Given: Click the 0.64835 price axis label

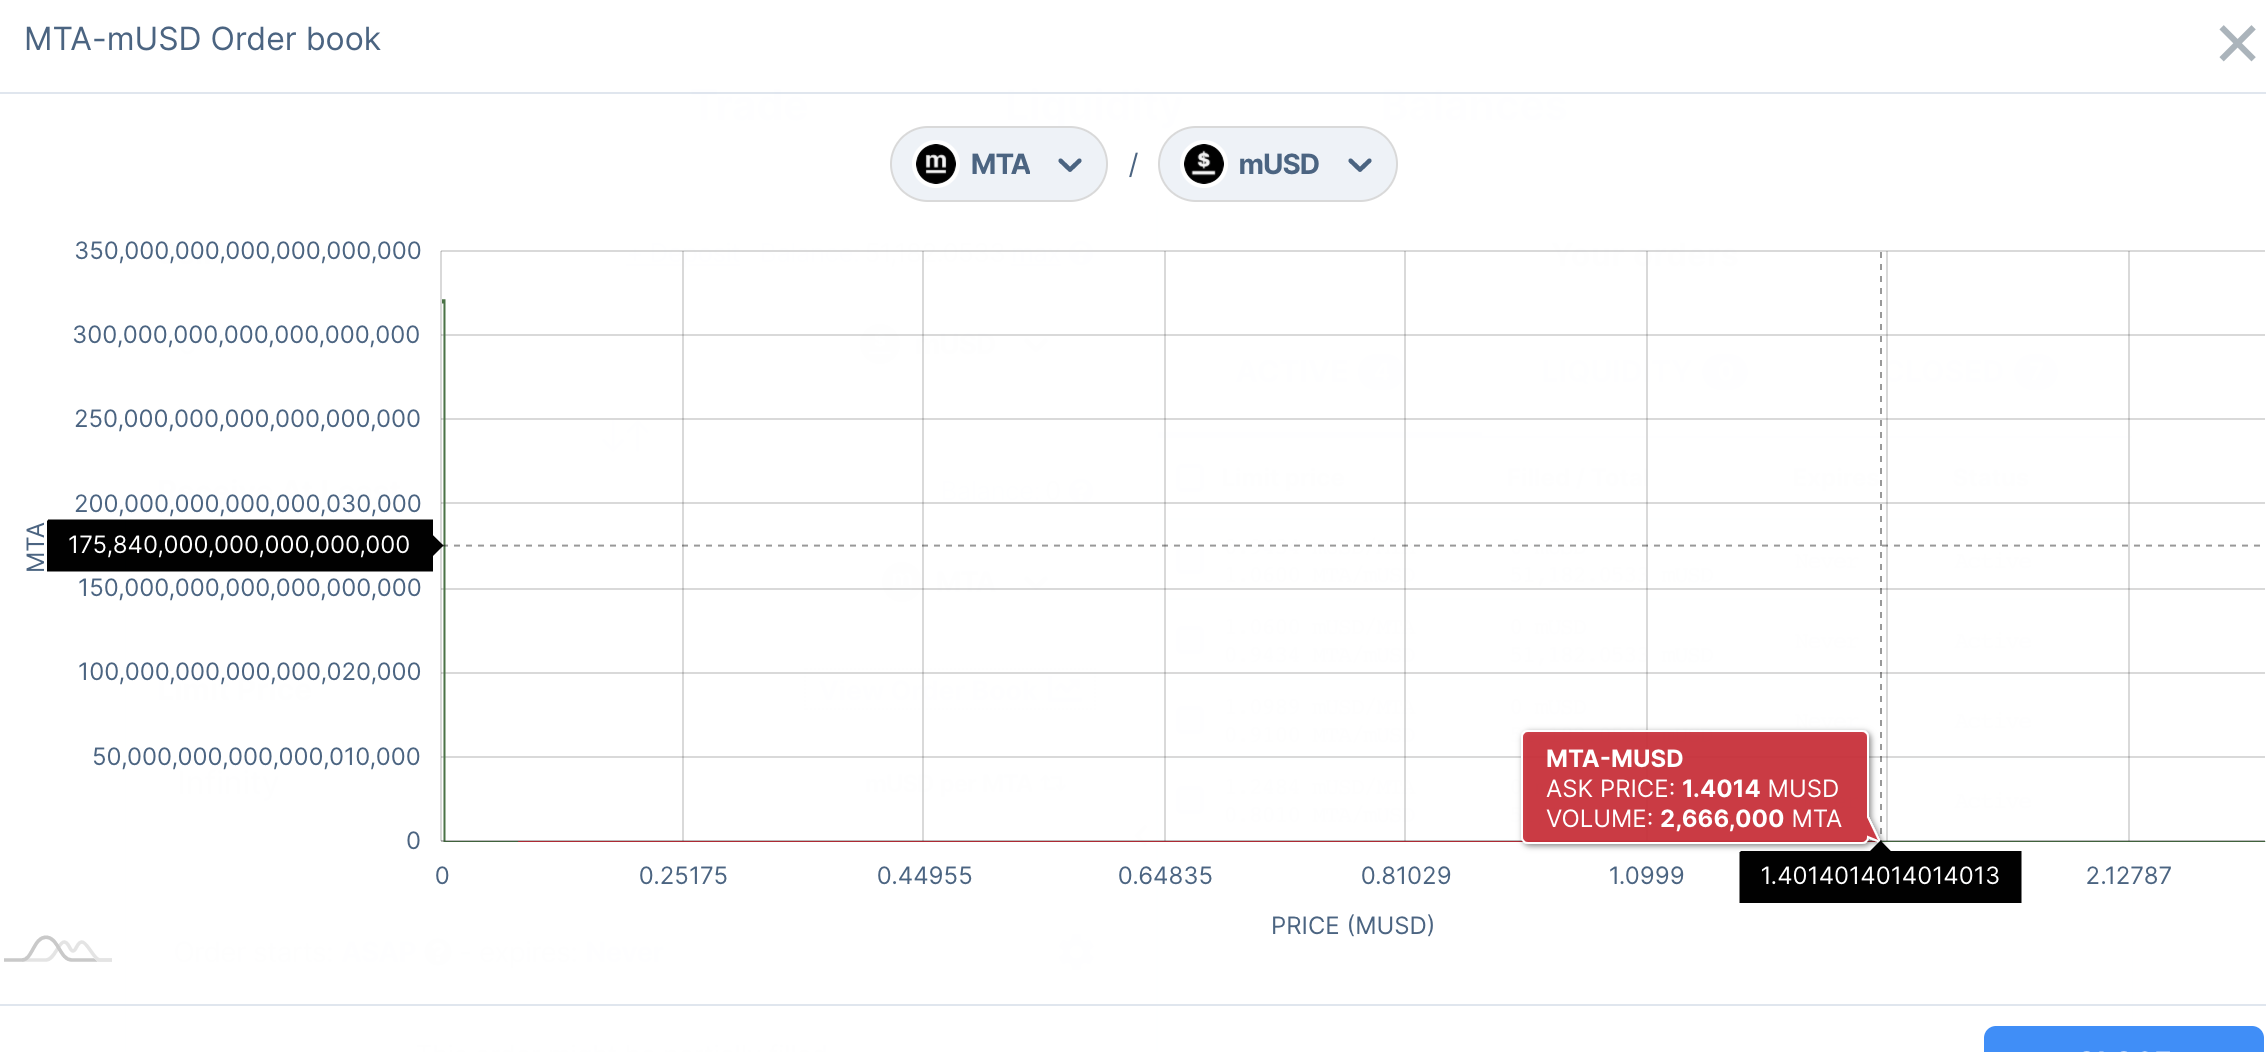Looking at the screenshot, I should tap(1165, 876).
